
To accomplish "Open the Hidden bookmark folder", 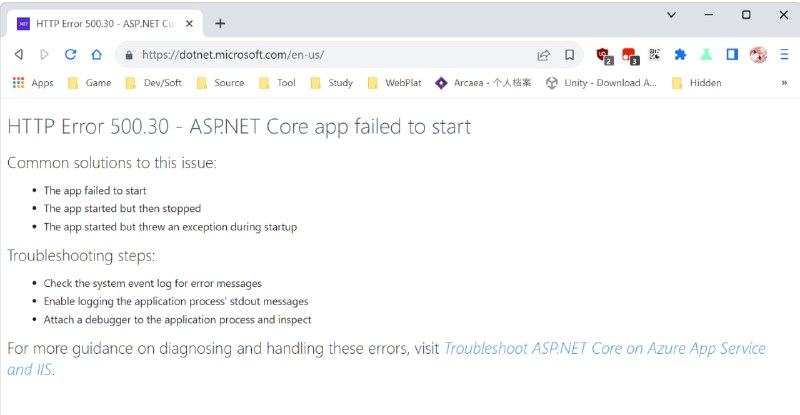I will [697, 83].
